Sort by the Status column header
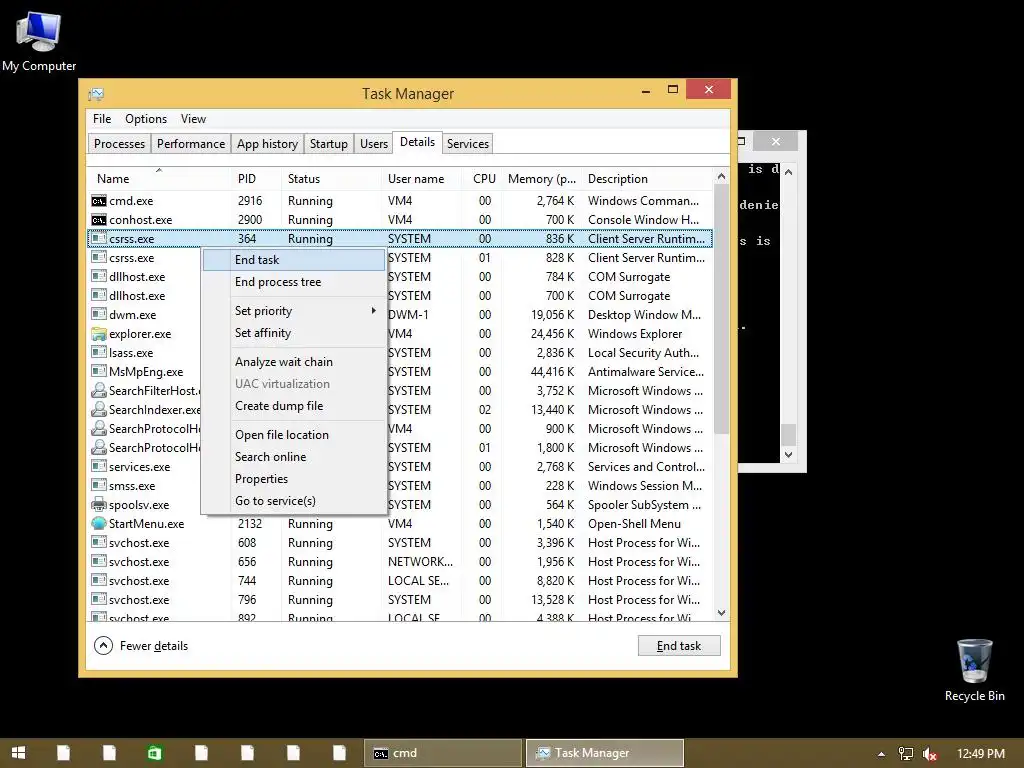This screenshot has width=1024, height=768. [x=332, y=178]
